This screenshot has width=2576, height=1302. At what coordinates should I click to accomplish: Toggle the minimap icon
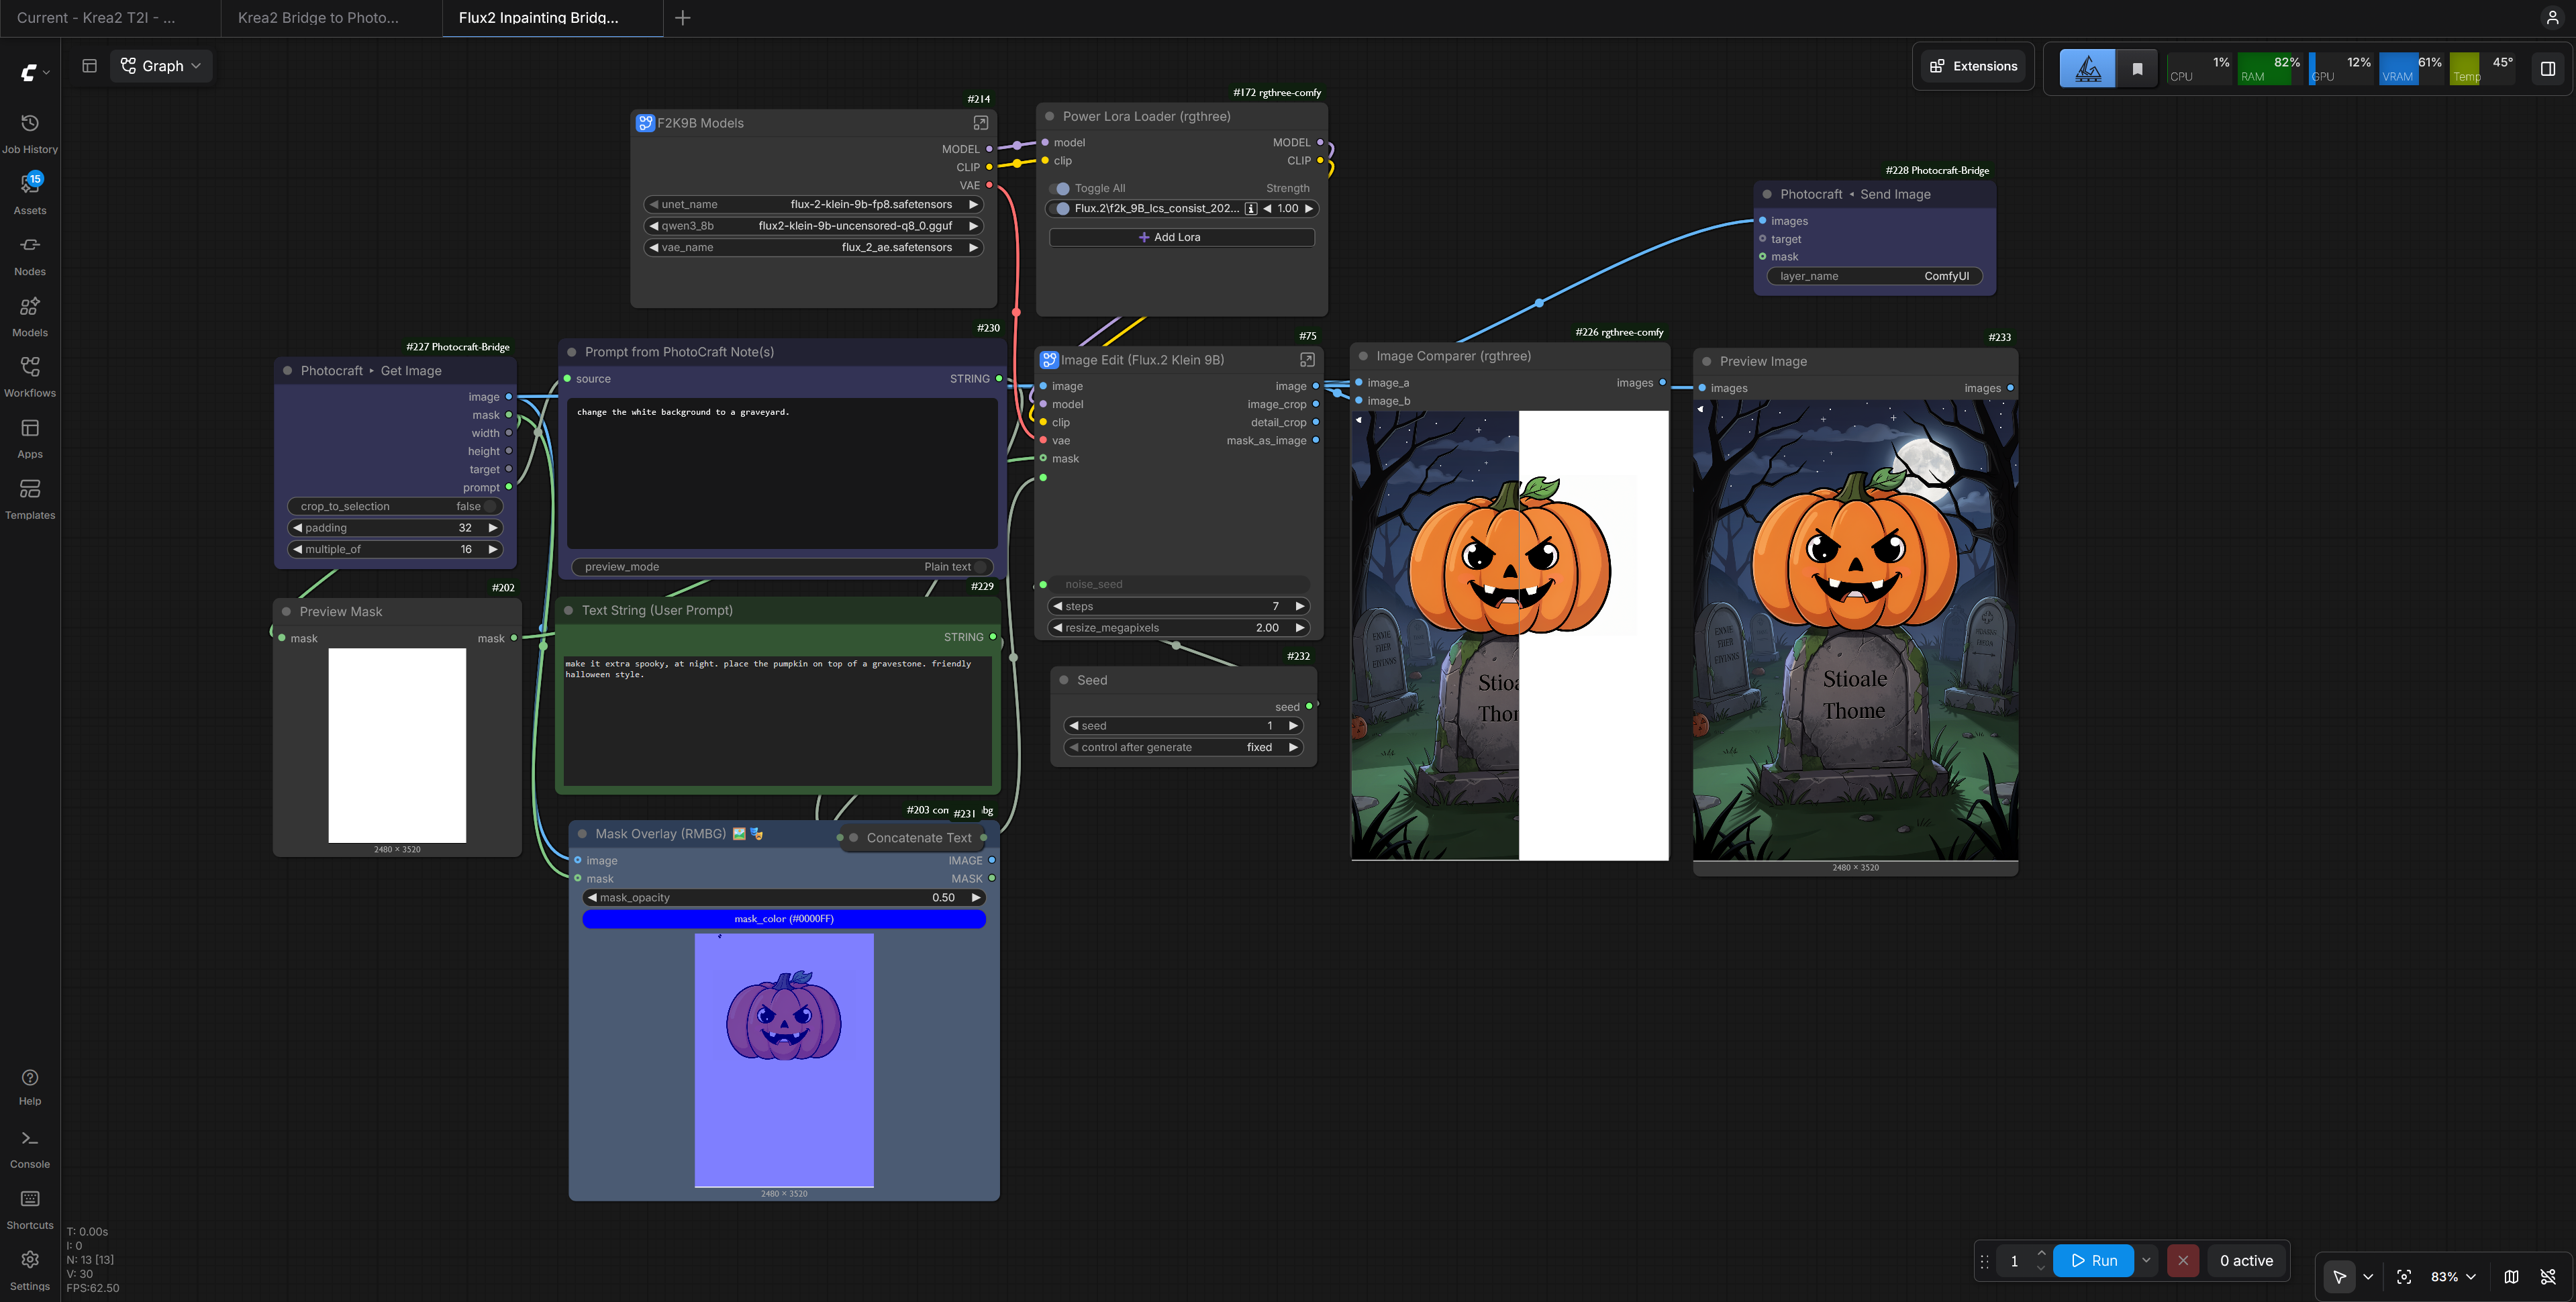click(2511, 1277)
